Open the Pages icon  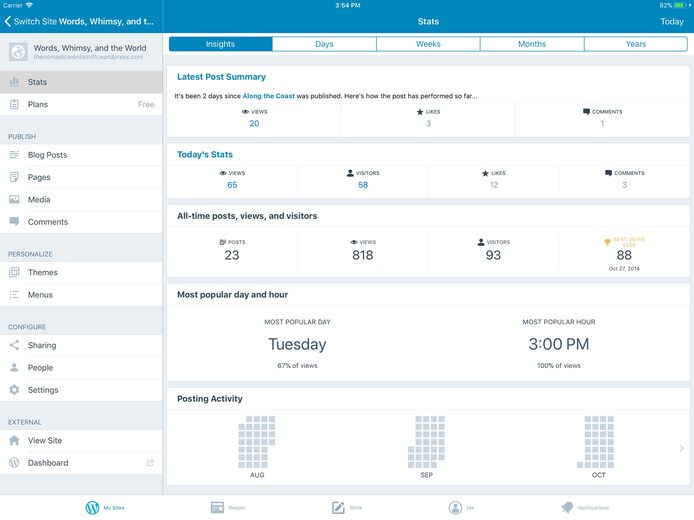14,177
